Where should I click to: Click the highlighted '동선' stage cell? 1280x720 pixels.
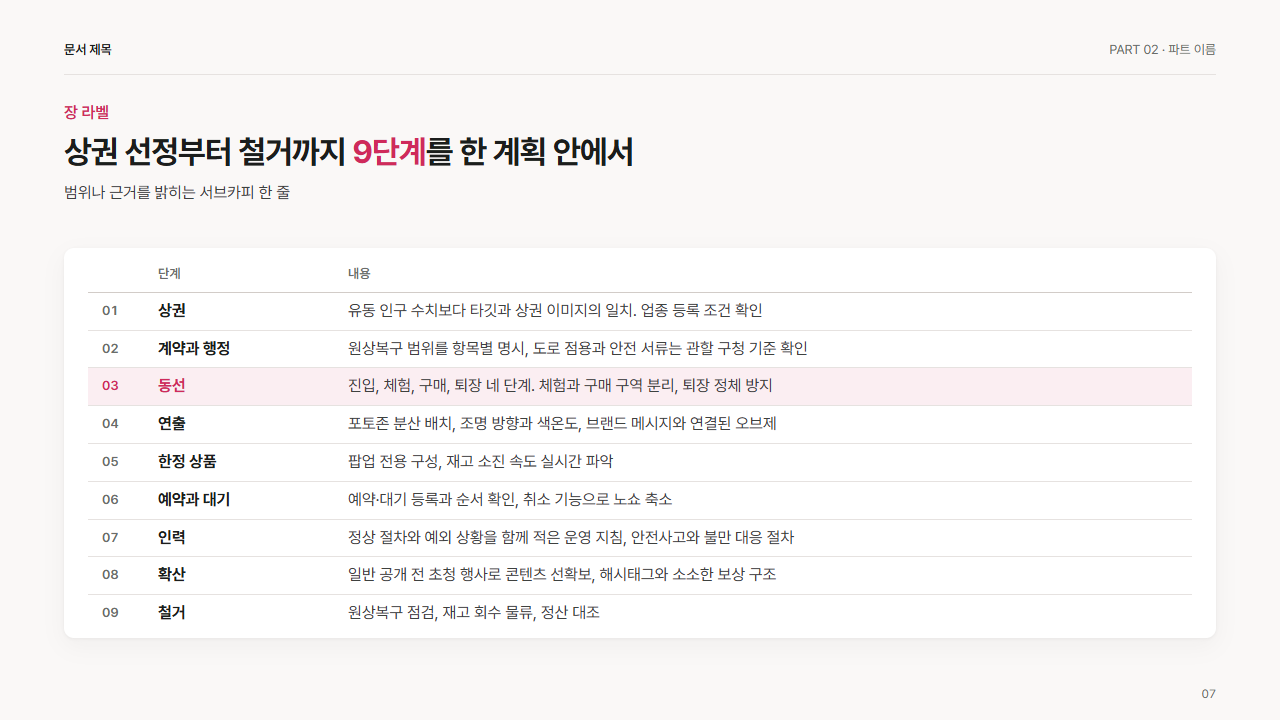tap(172, 386)
